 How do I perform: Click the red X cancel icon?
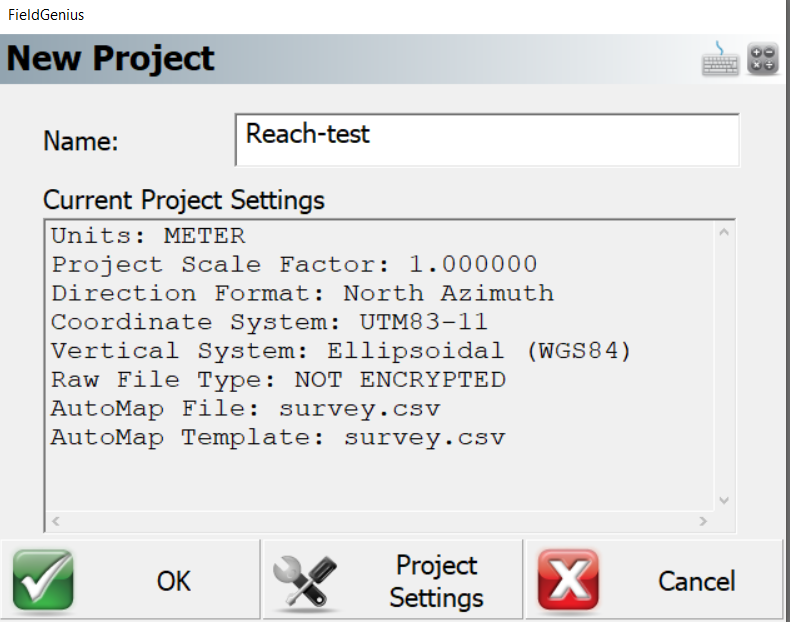(568, 580)
